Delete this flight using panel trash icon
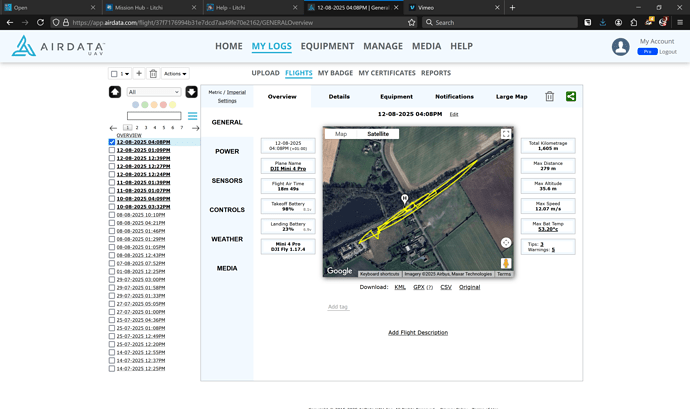Image resolution: width=690 pixels, height=409 pixels. (x=549, y=96)
